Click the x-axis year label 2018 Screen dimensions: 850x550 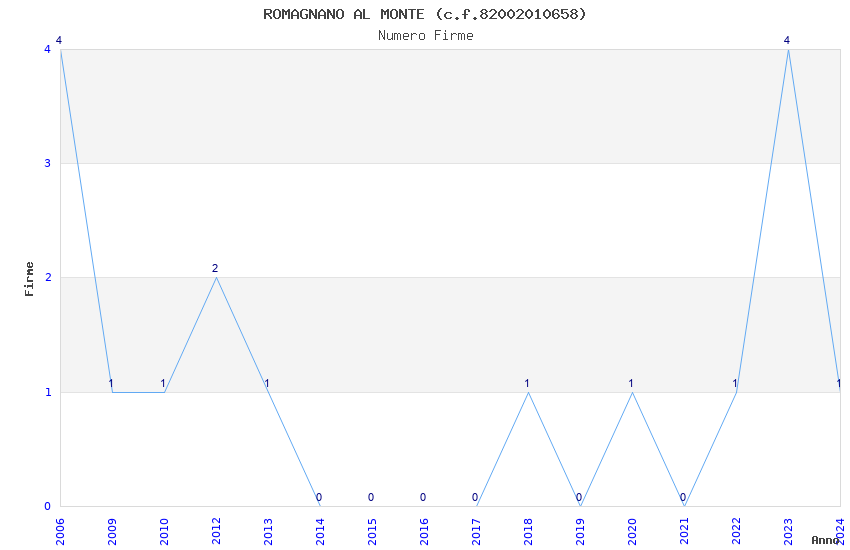click(x=529, y=532)
